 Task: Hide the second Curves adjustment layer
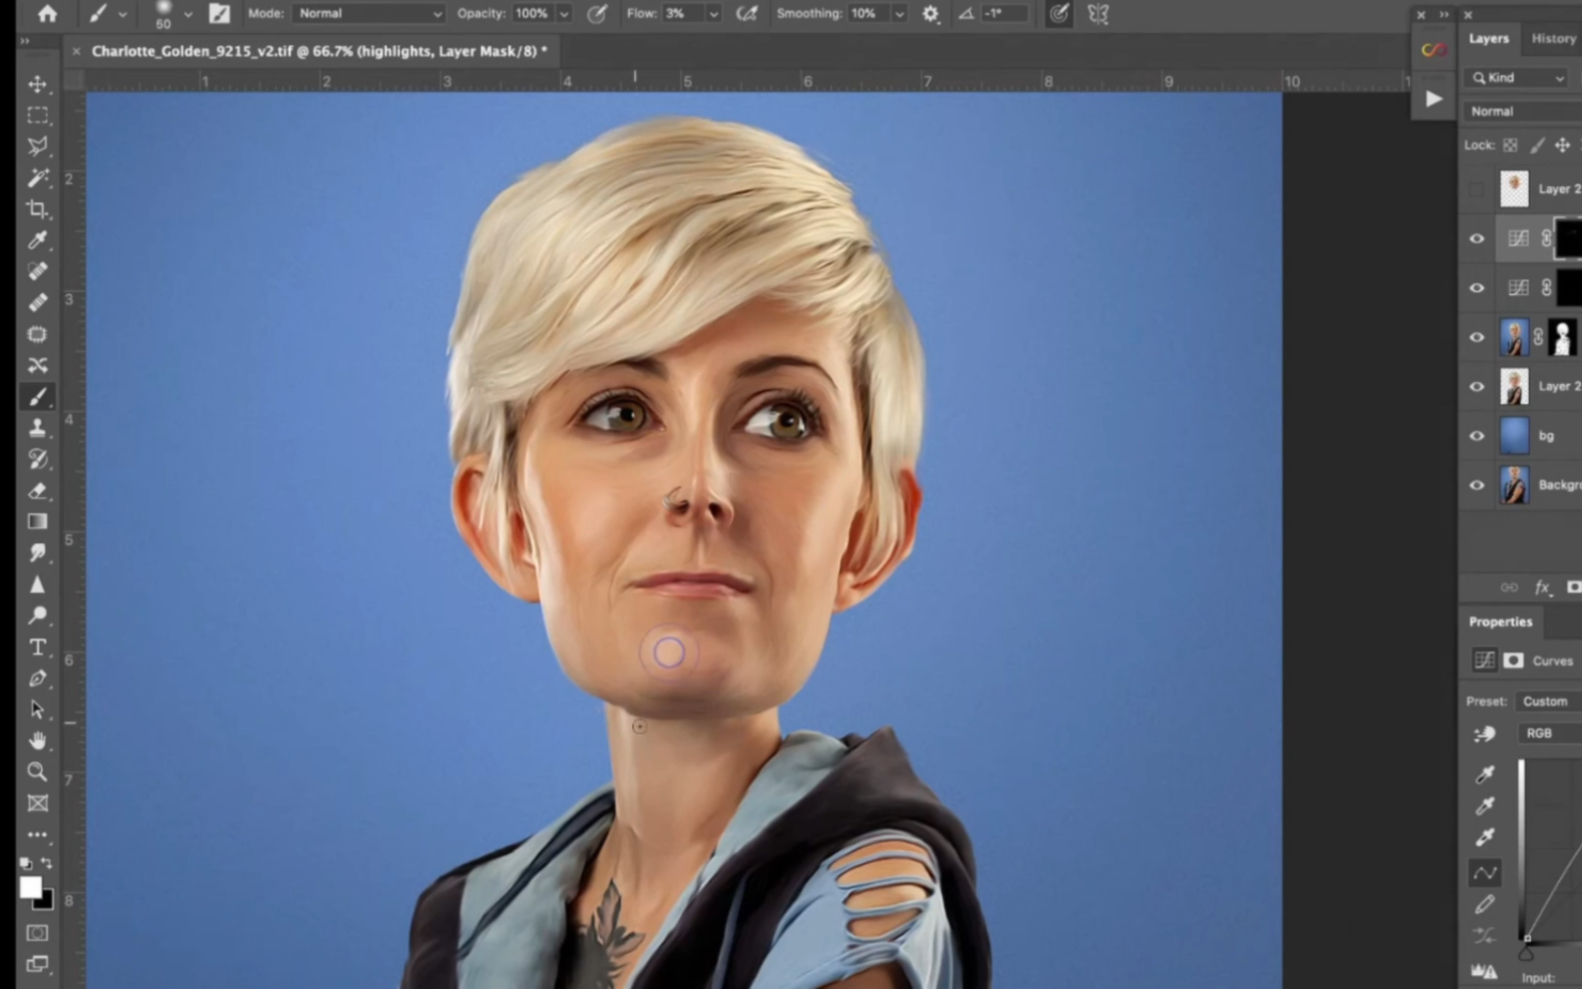[1477, 288]
